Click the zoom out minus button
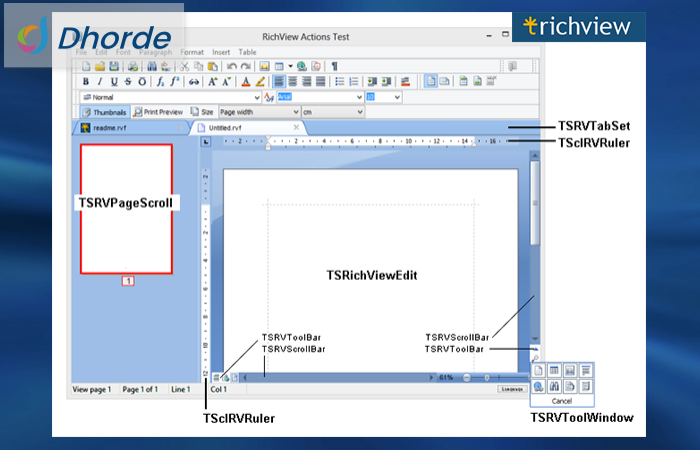Image resolution: width=700 pixels, height=450 pixels. [x=467, y=378]
